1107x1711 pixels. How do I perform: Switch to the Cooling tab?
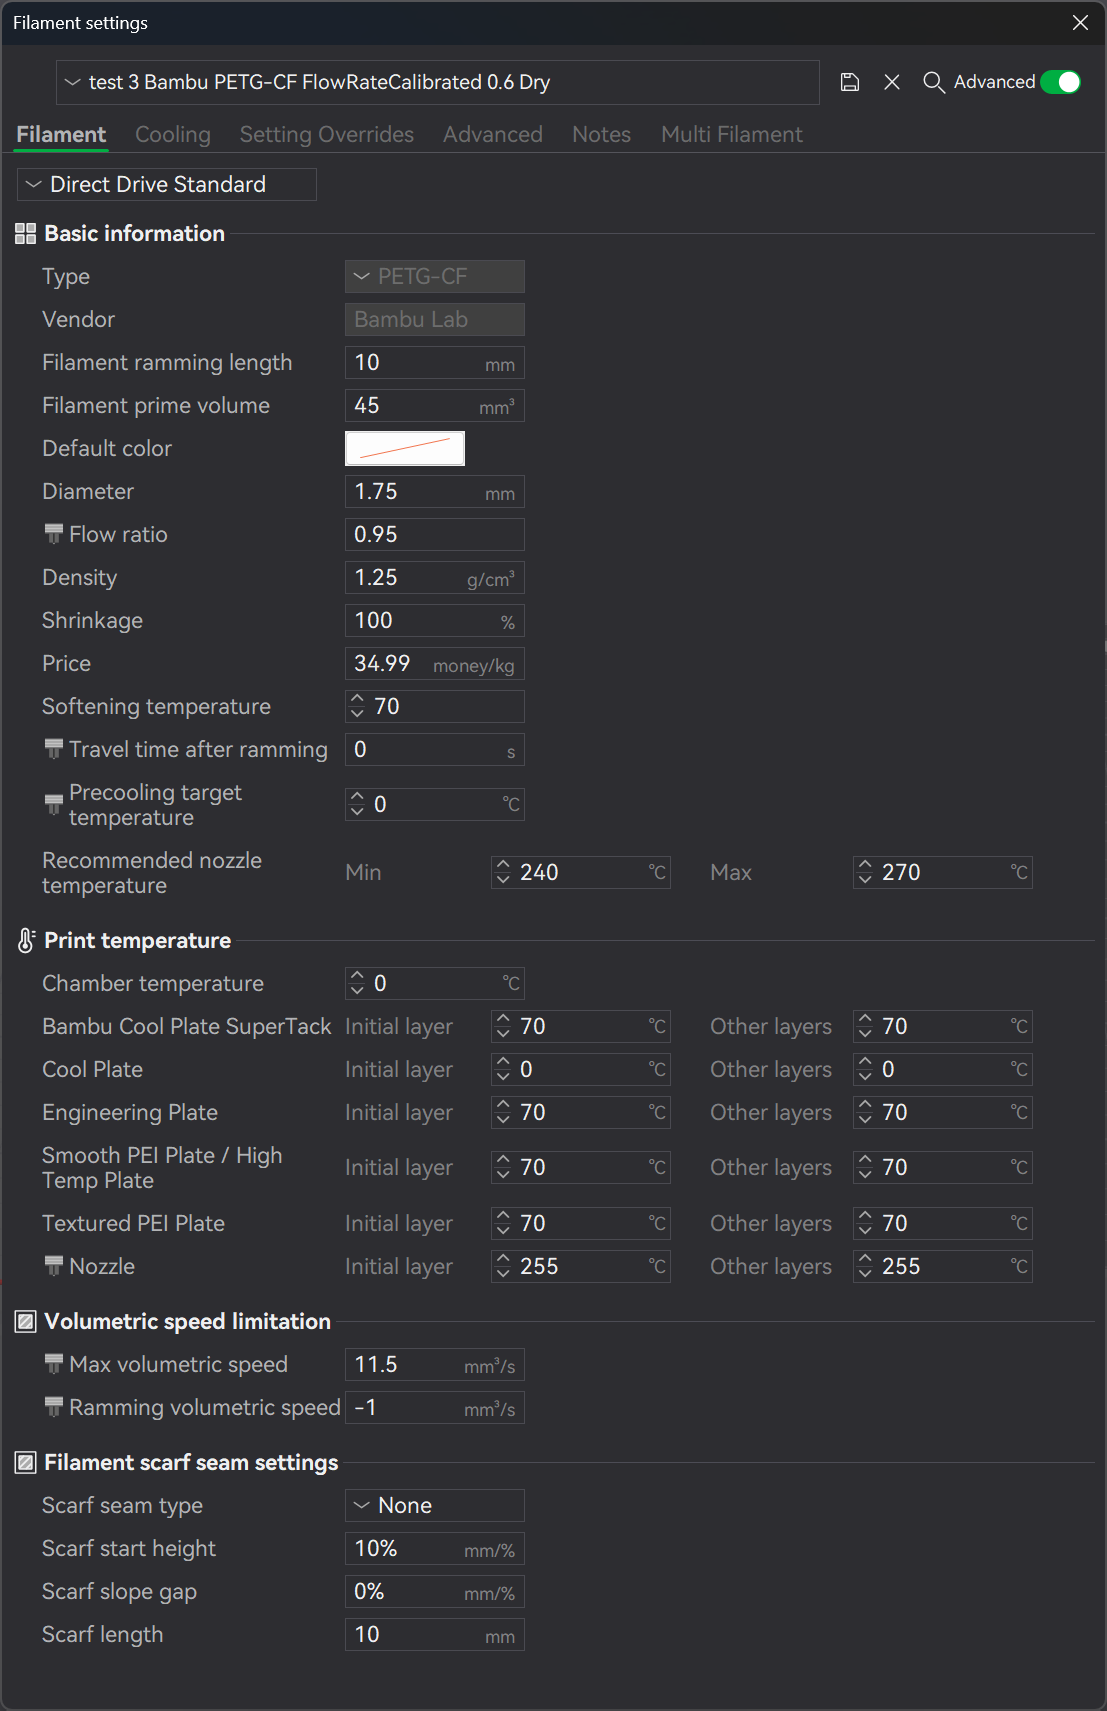[173, 135]
